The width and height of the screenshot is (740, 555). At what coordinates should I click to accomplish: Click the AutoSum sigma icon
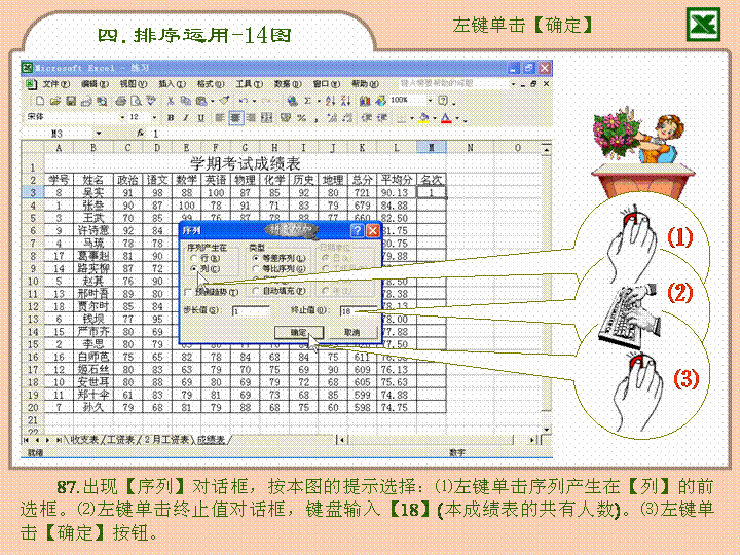tap(306, 101)
